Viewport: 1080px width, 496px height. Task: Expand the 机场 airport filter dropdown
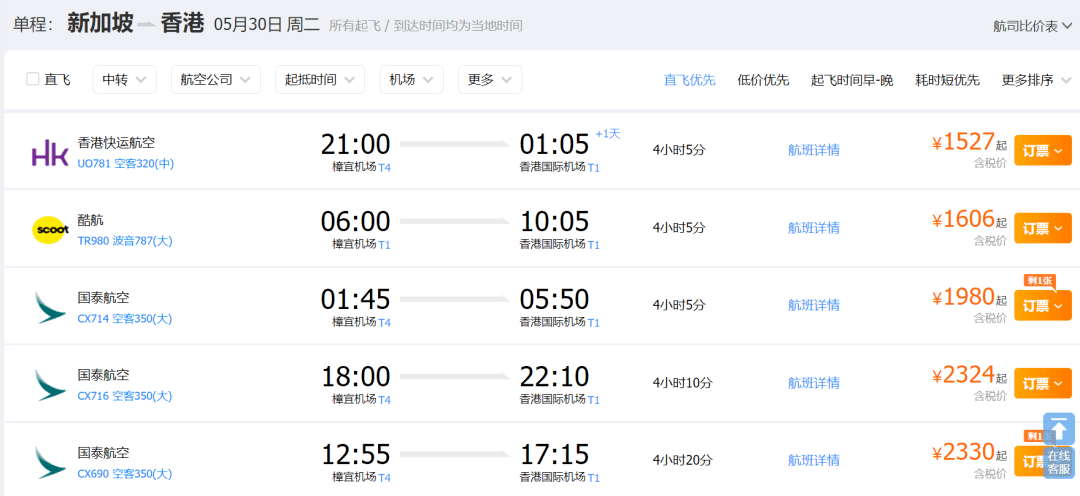point(411,79)
